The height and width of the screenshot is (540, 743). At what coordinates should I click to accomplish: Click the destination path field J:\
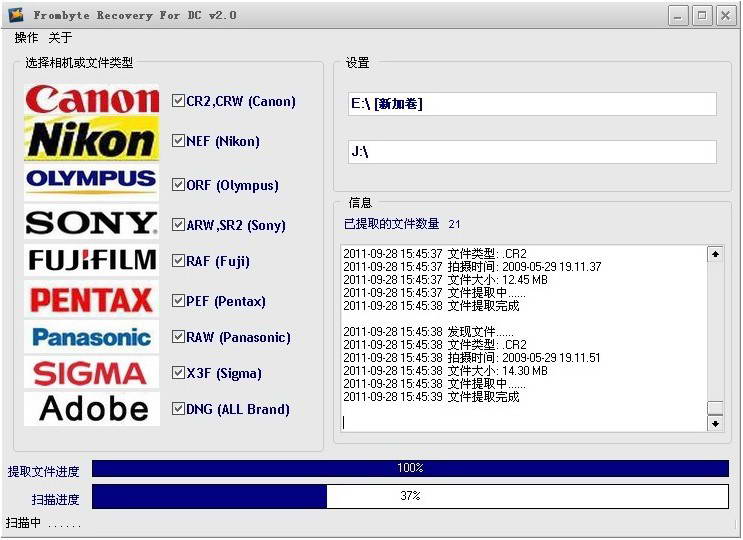click(532, 152)
